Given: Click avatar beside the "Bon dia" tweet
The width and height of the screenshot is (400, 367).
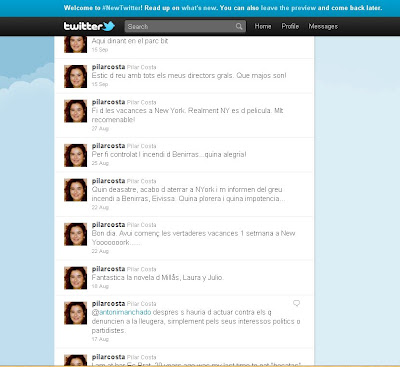Looking at the screenshot, I should click(x=75, y=234).
